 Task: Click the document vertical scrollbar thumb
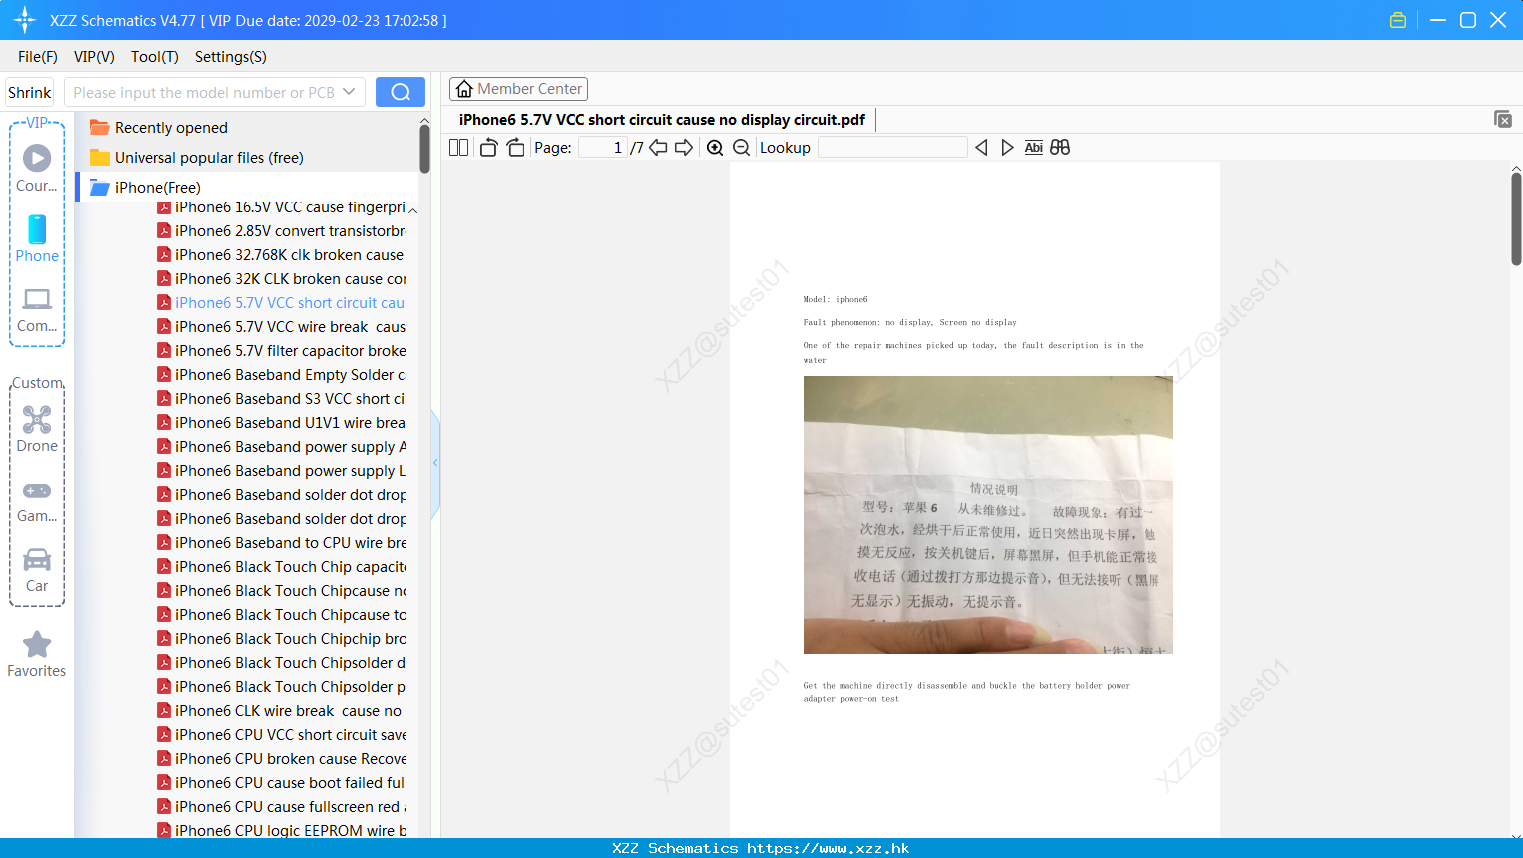pyautogui.click(x=1516, y=219)
